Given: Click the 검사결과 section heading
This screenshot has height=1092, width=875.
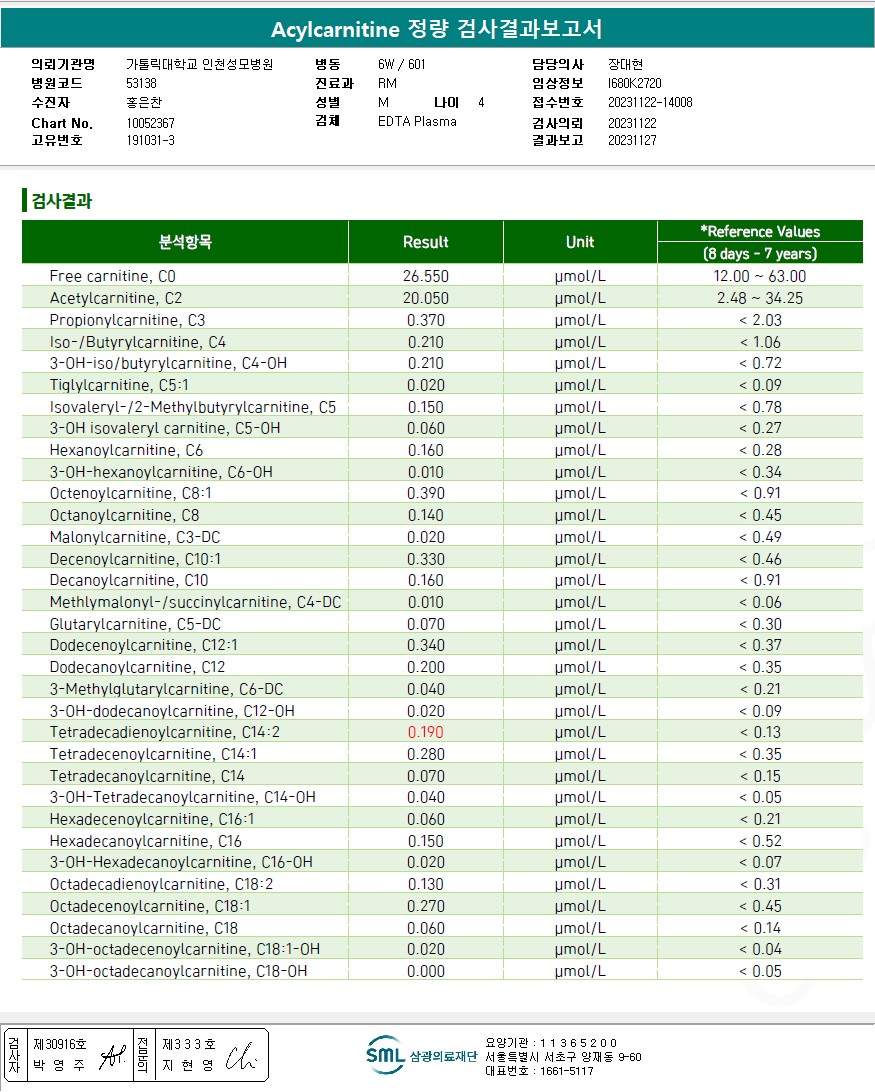Looking at the screenshot, I should click(x=62, y=201).
